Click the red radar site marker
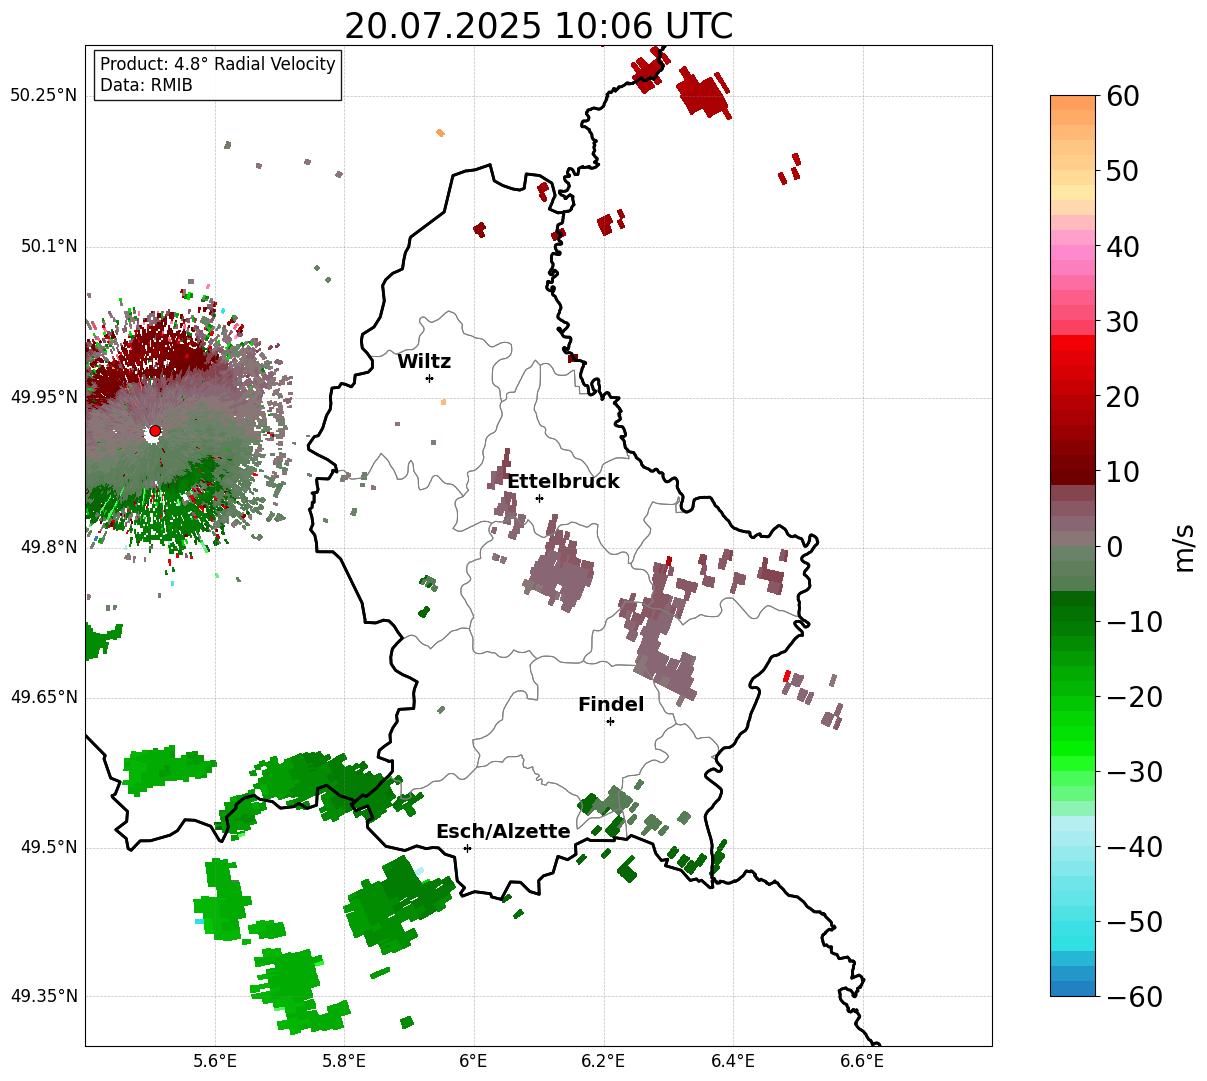The height and width of the screenshot is (1081, 1207). click(155, 431)
